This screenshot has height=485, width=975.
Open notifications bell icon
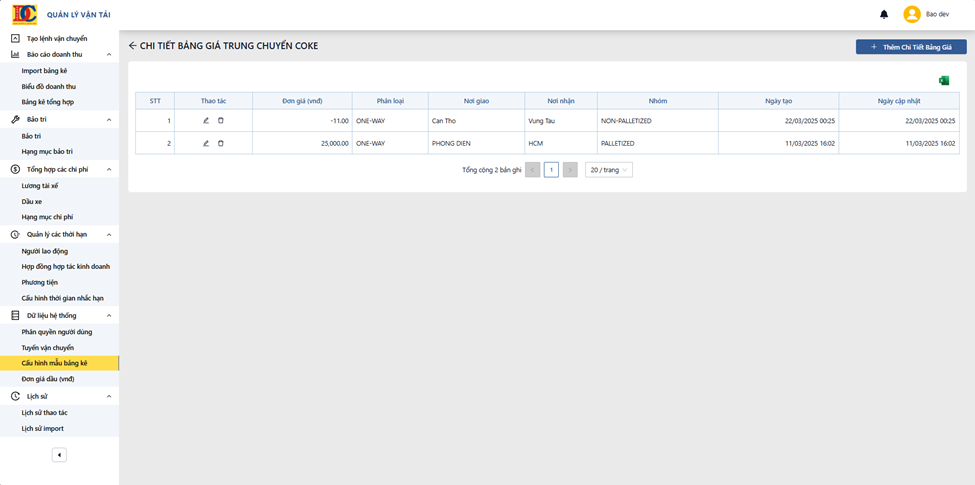pos(884,14)
